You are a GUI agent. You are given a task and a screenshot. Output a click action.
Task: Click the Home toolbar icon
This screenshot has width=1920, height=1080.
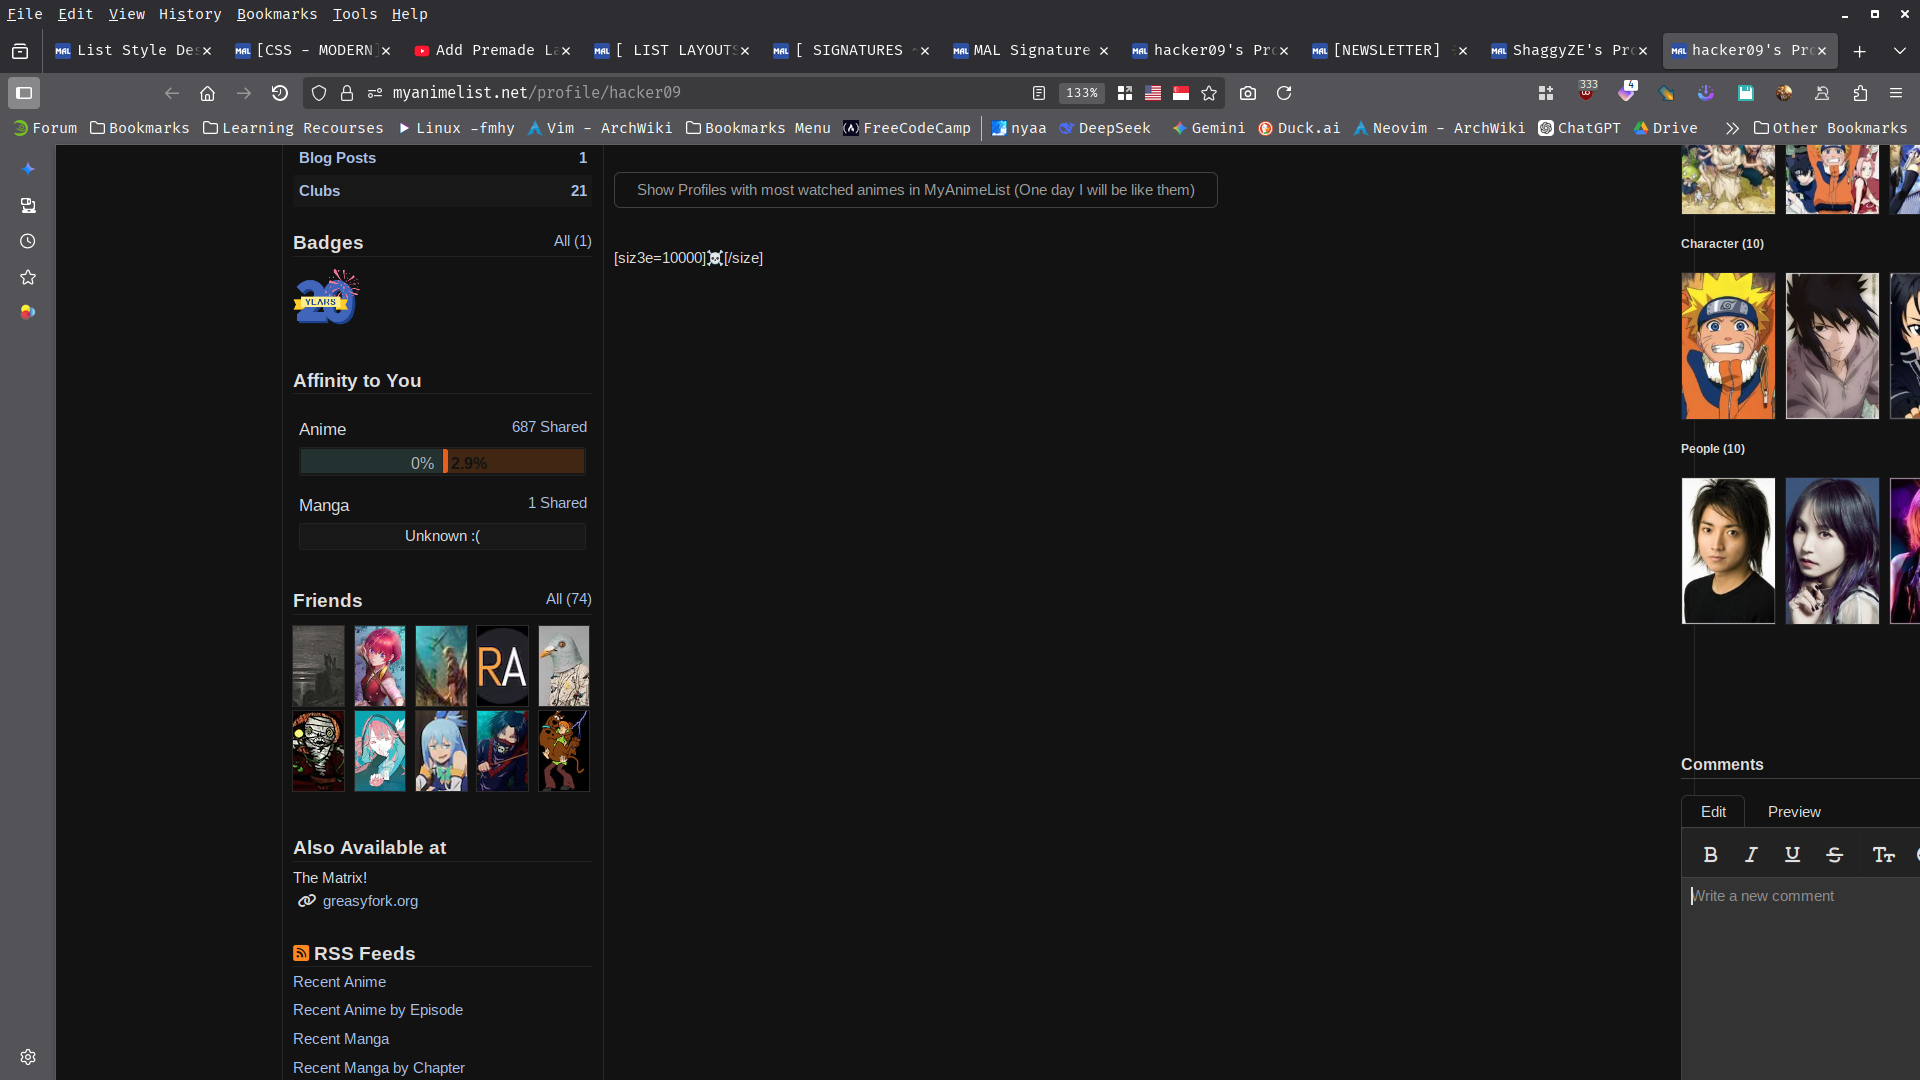coord(207,93)
